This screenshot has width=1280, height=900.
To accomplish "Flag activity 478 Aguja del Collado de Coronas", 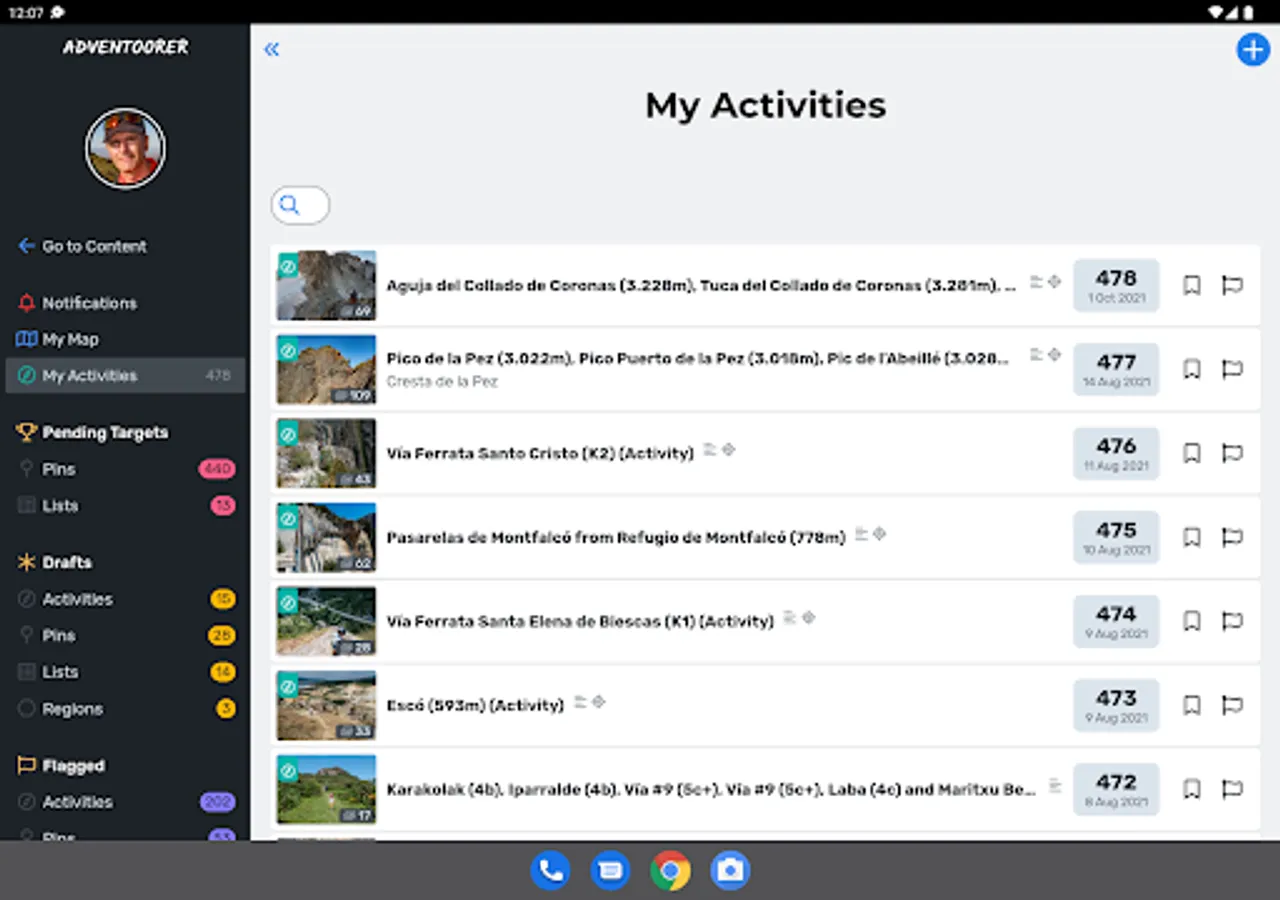I will coord(1232,285).
